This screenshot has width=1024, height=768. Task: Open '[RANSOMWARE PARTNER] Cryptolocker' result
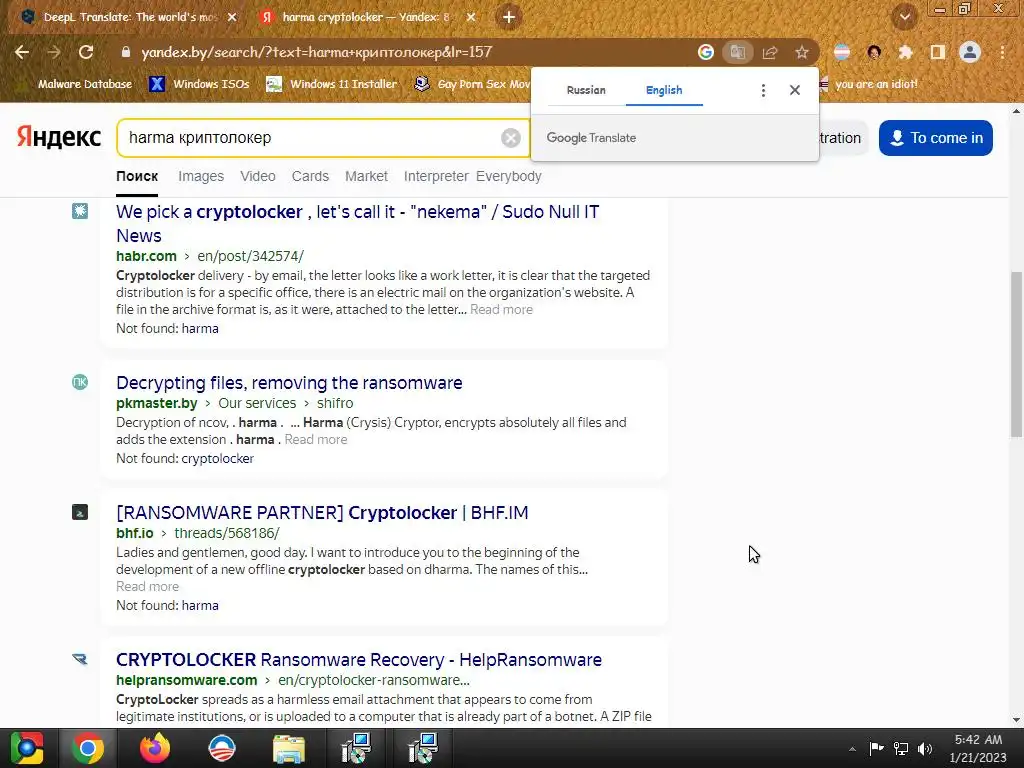[322, 513]
